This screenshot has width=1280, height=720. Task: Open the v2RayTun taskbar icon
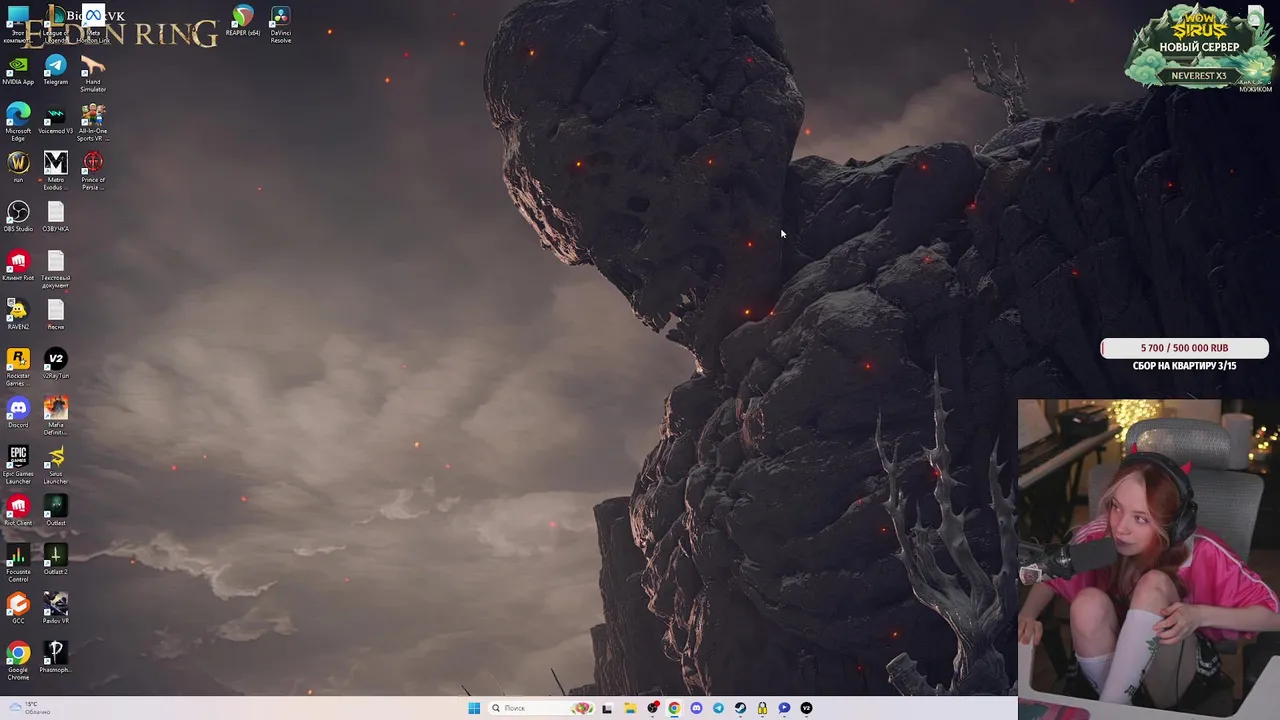pyautogui.click(x=806, y=708)
